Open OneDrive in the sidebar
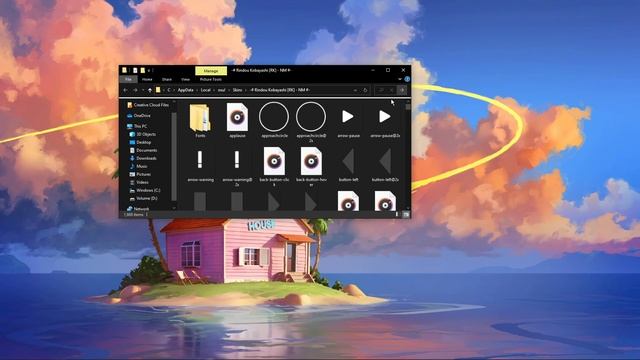 (x=138, y=116)
